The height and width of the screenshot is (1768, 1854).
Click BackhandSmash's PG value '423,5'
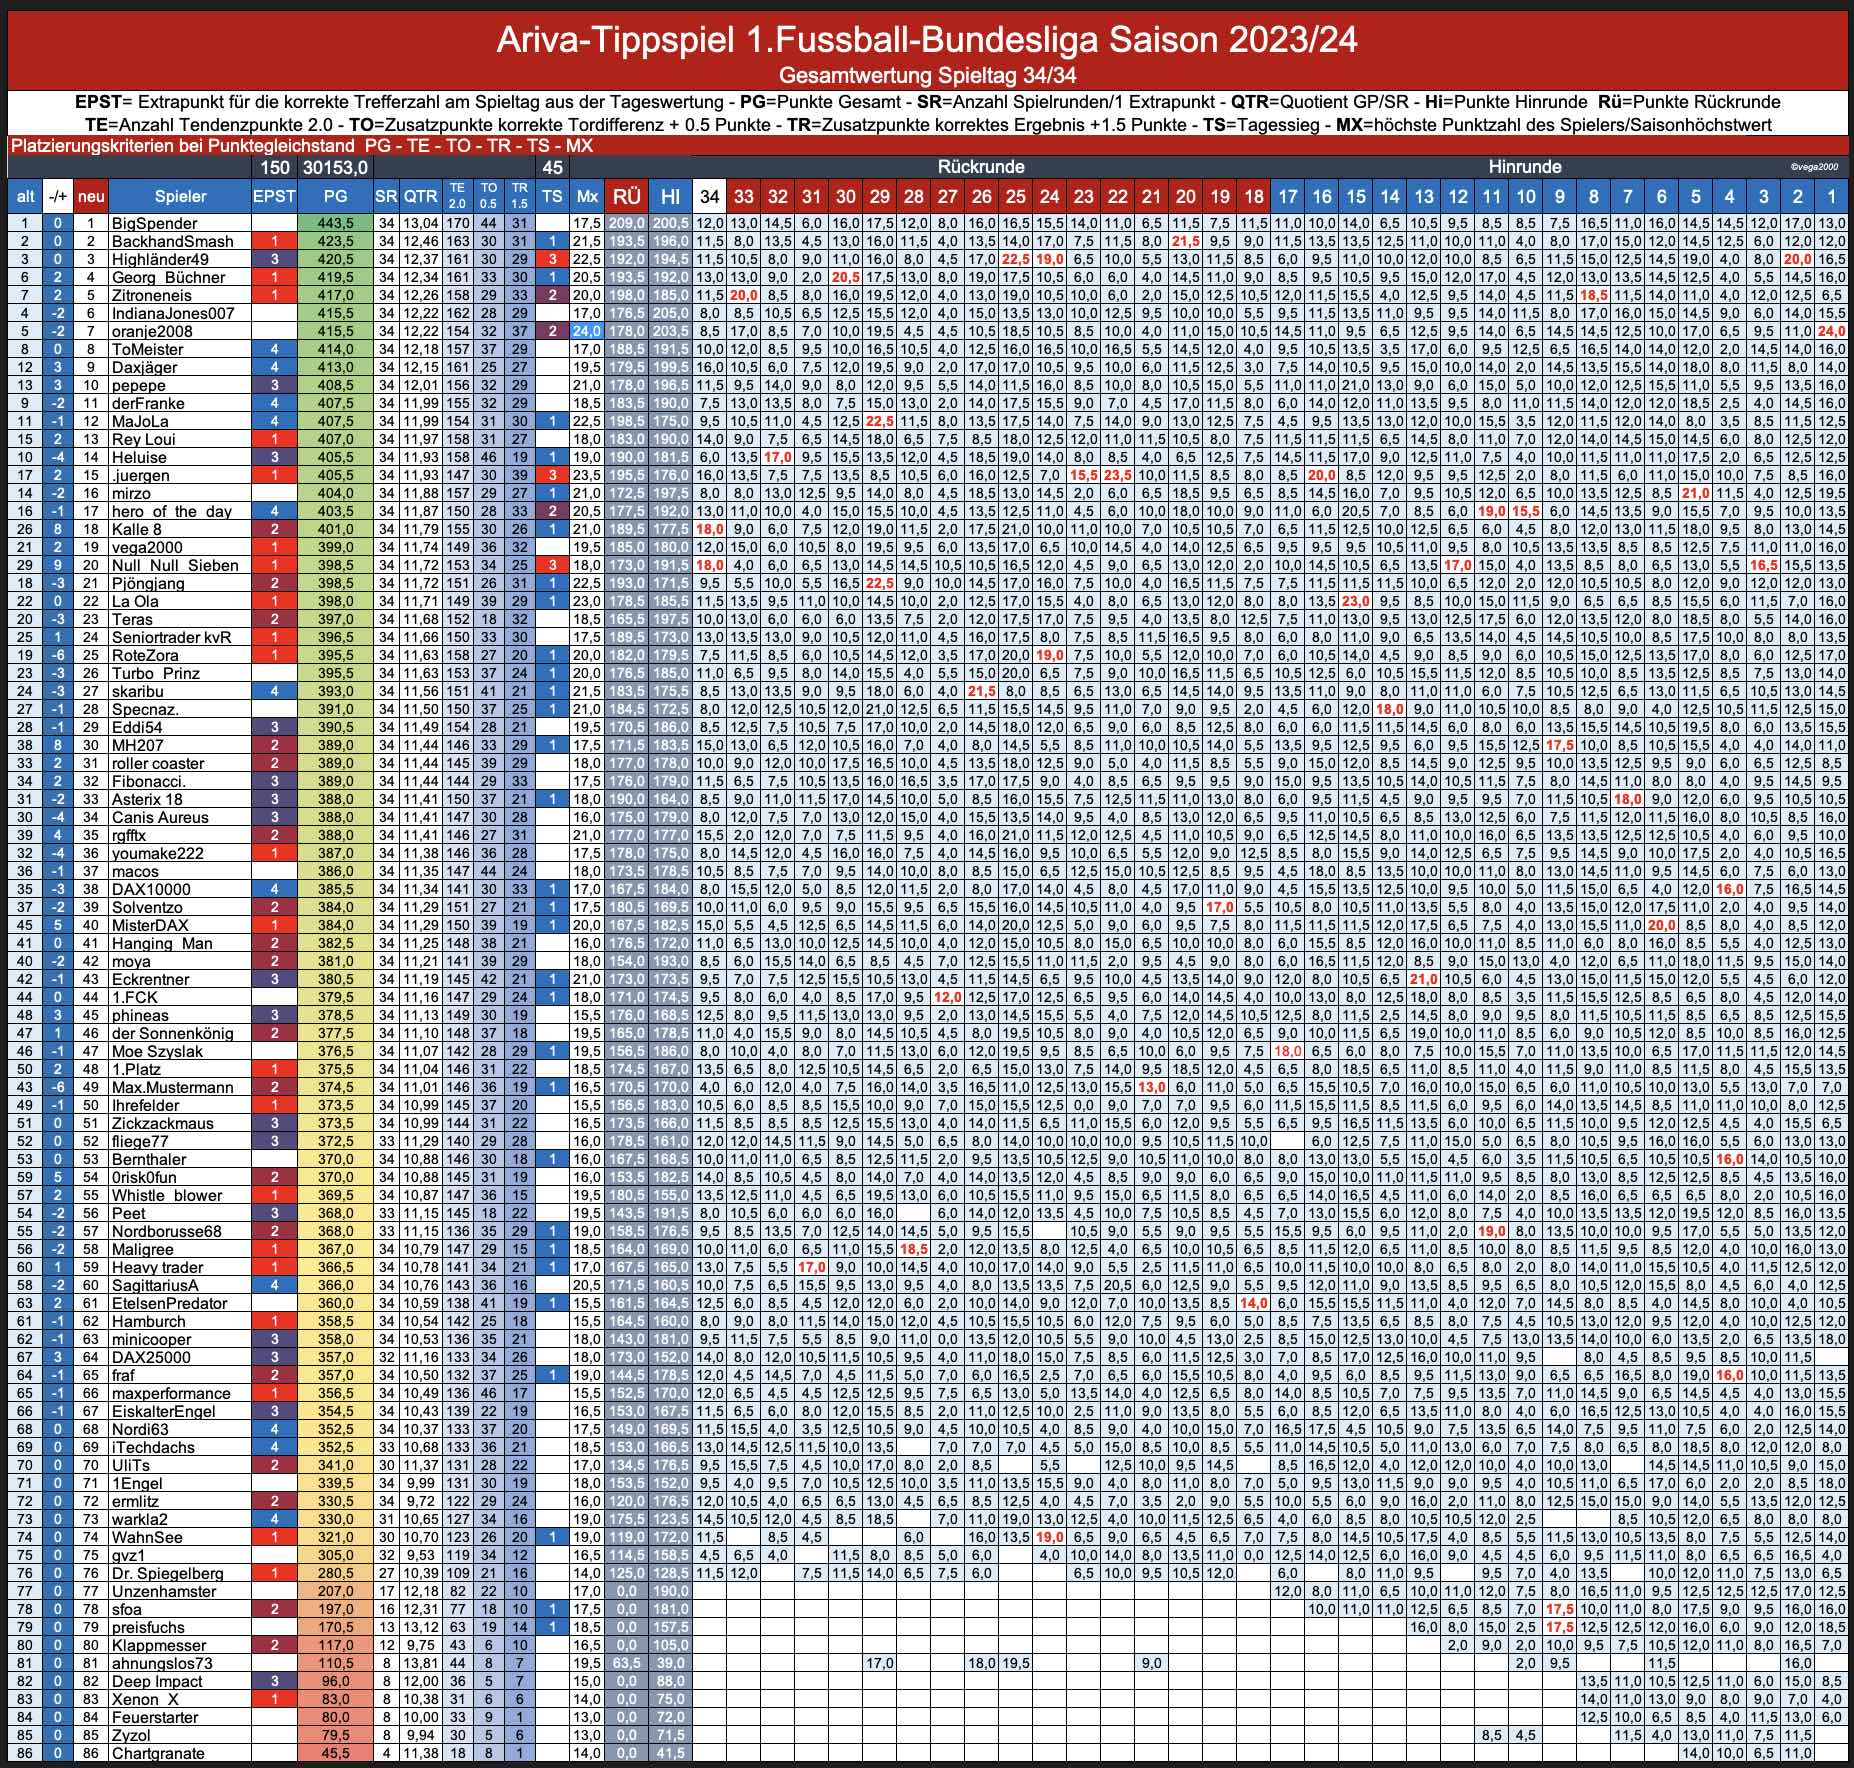pyautogui.click(x=335, y=241)
